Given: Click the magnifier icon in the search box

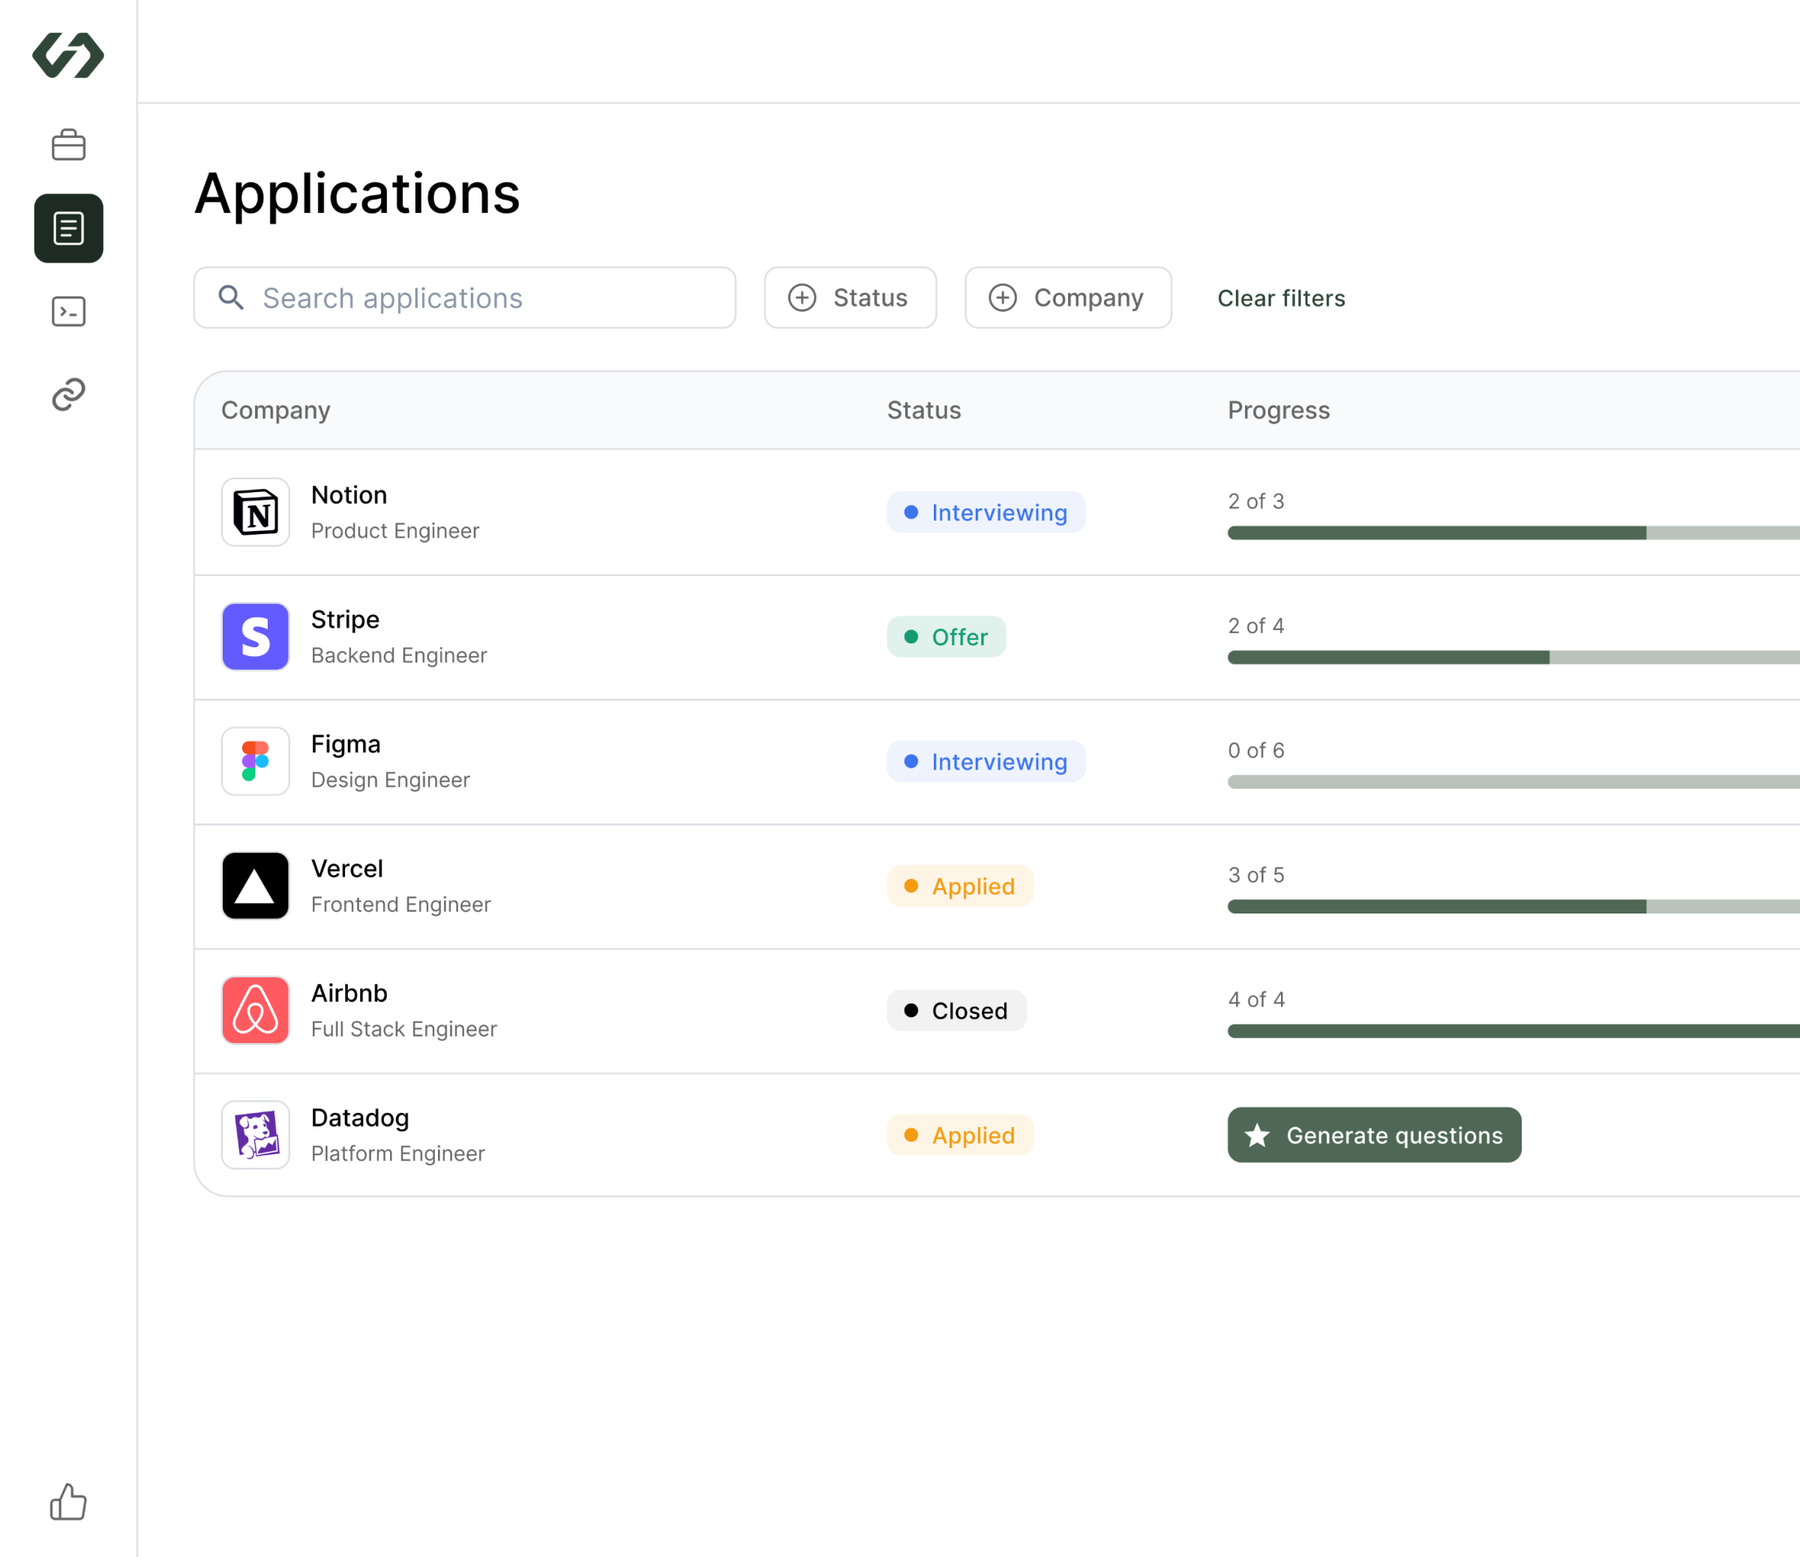Looking at the screenshot, I should tap(231, 297).
